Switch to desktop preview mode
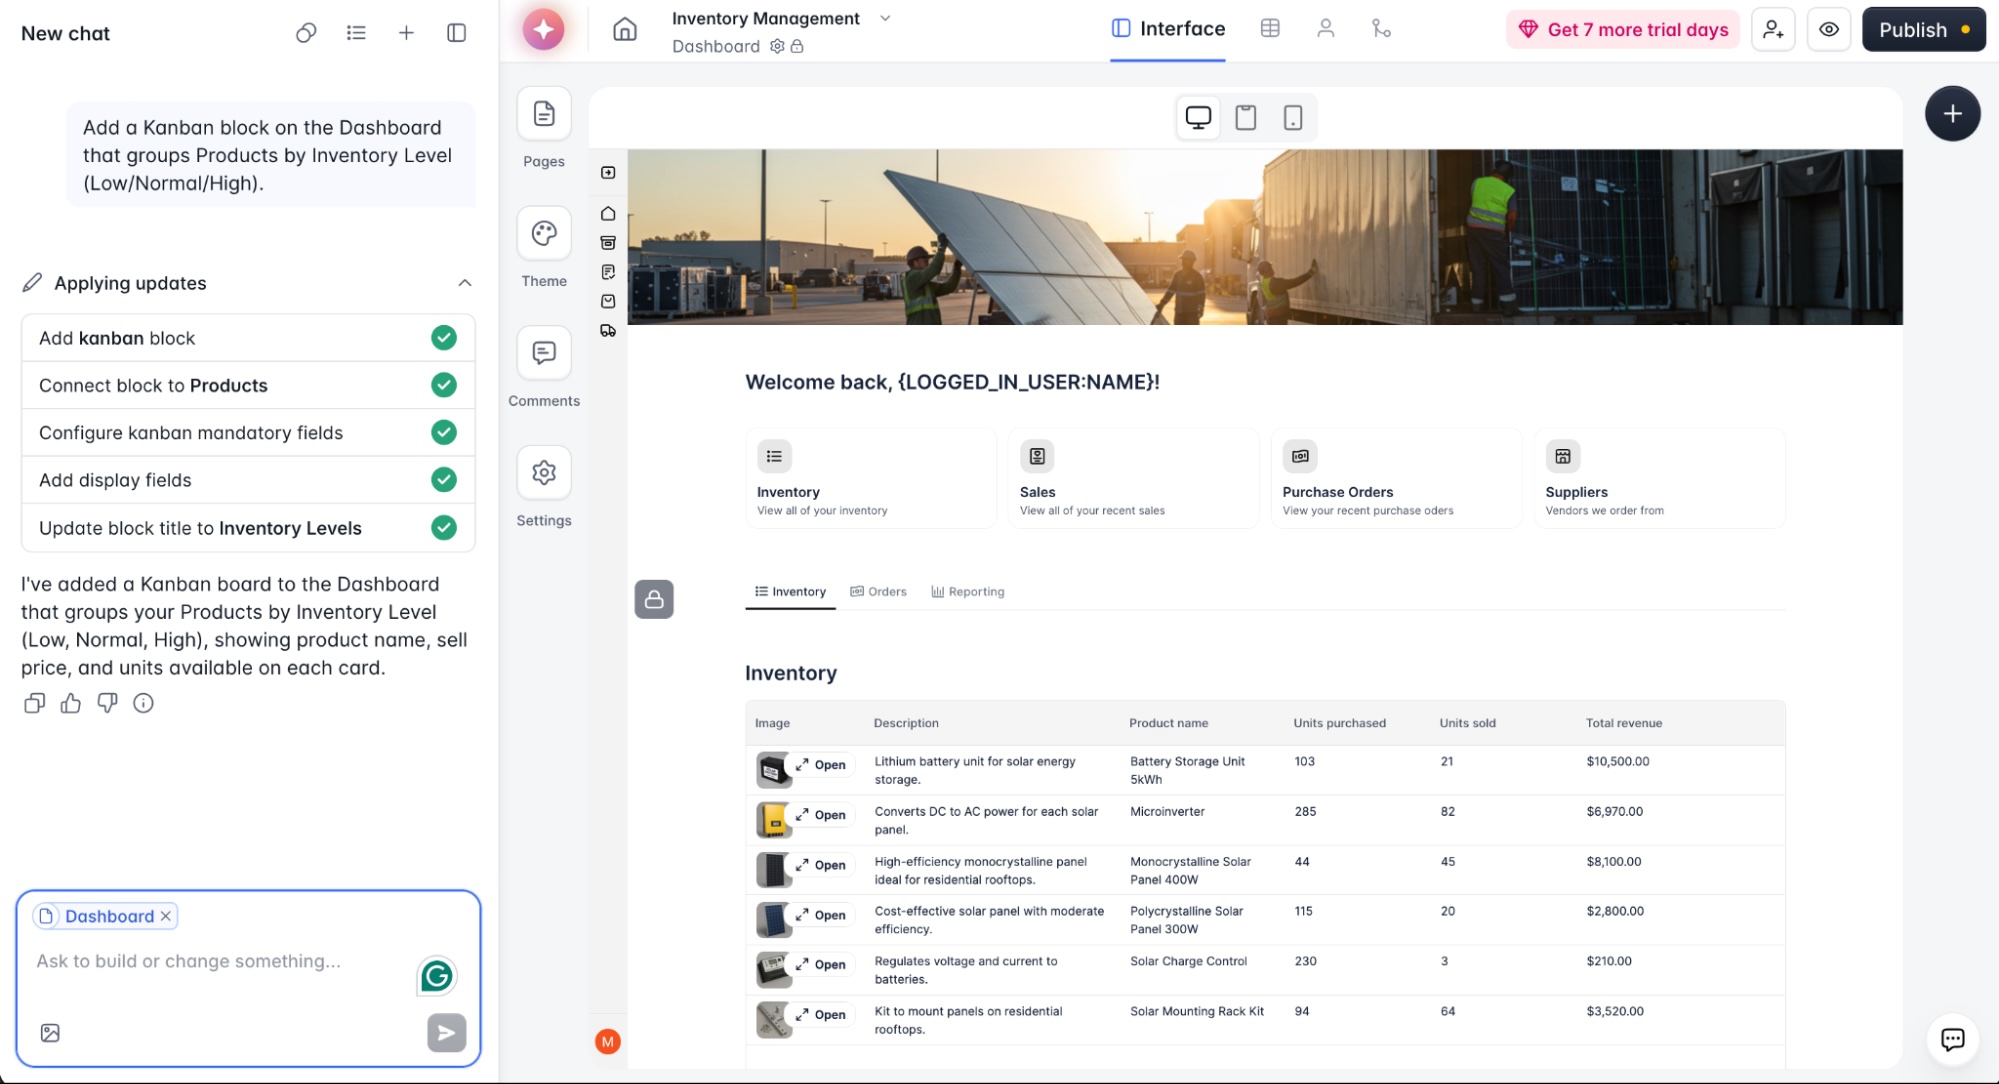Screen dimensions: 1999x1084 (1198, 118)
